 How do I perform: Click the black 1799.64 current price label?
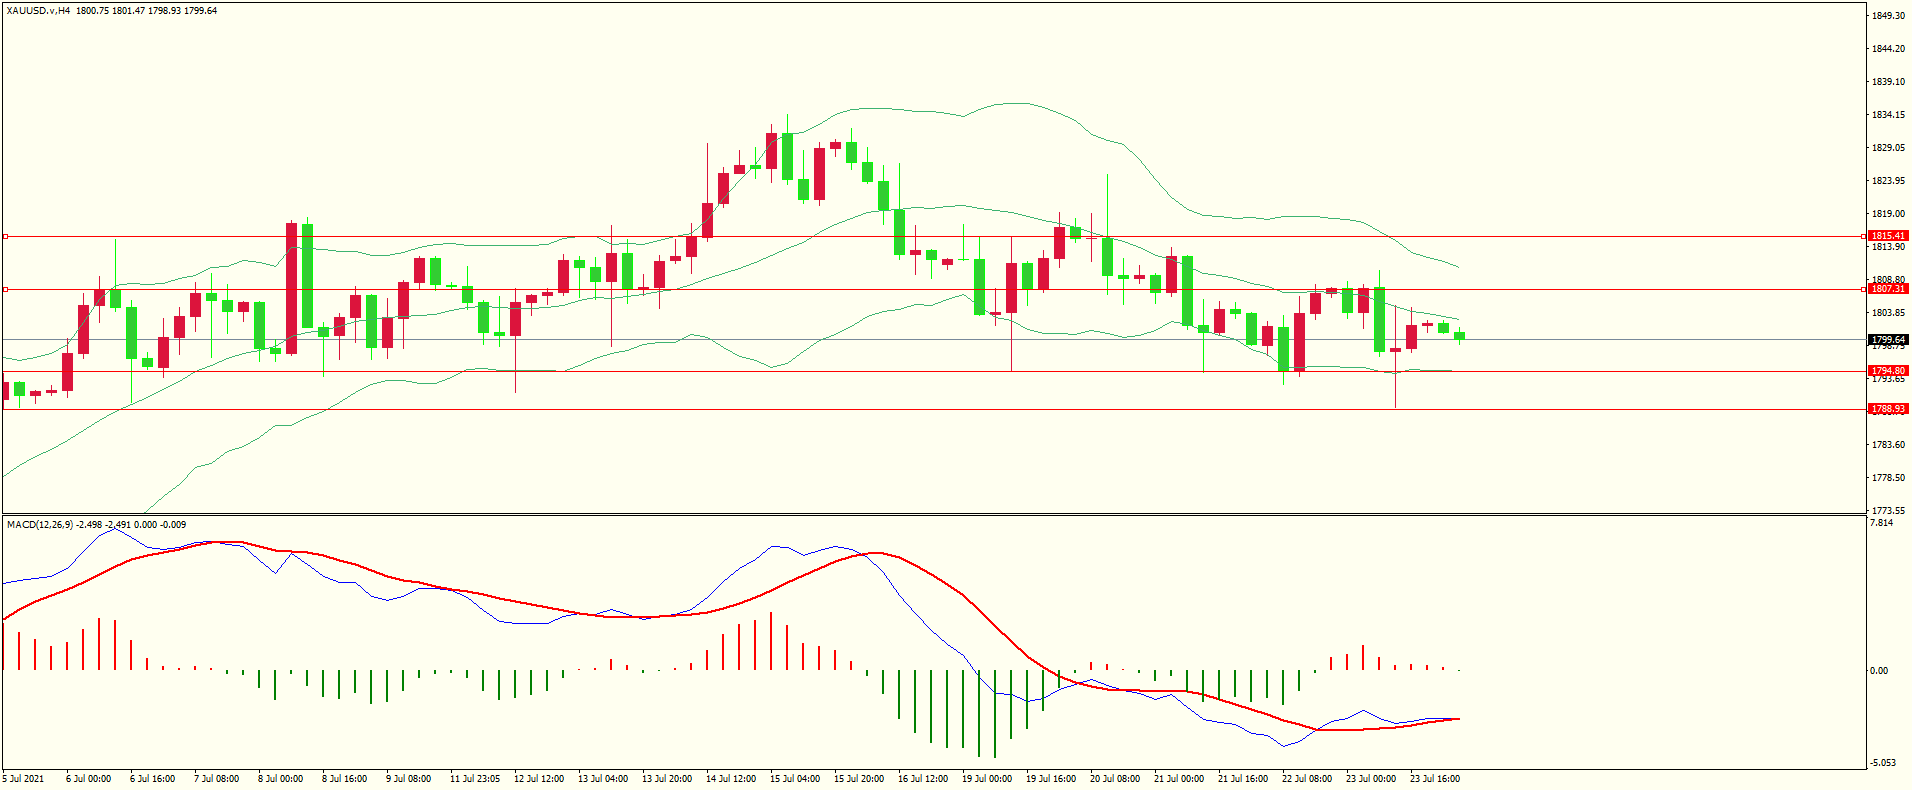tap(1888, 340)
